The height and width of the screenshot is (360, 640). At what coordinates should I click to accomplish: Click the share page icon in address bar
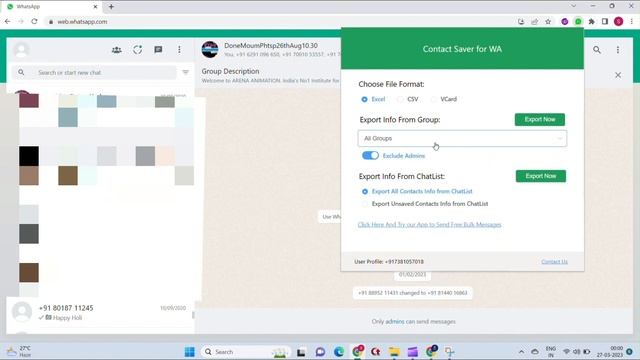[x=534, y=22]
